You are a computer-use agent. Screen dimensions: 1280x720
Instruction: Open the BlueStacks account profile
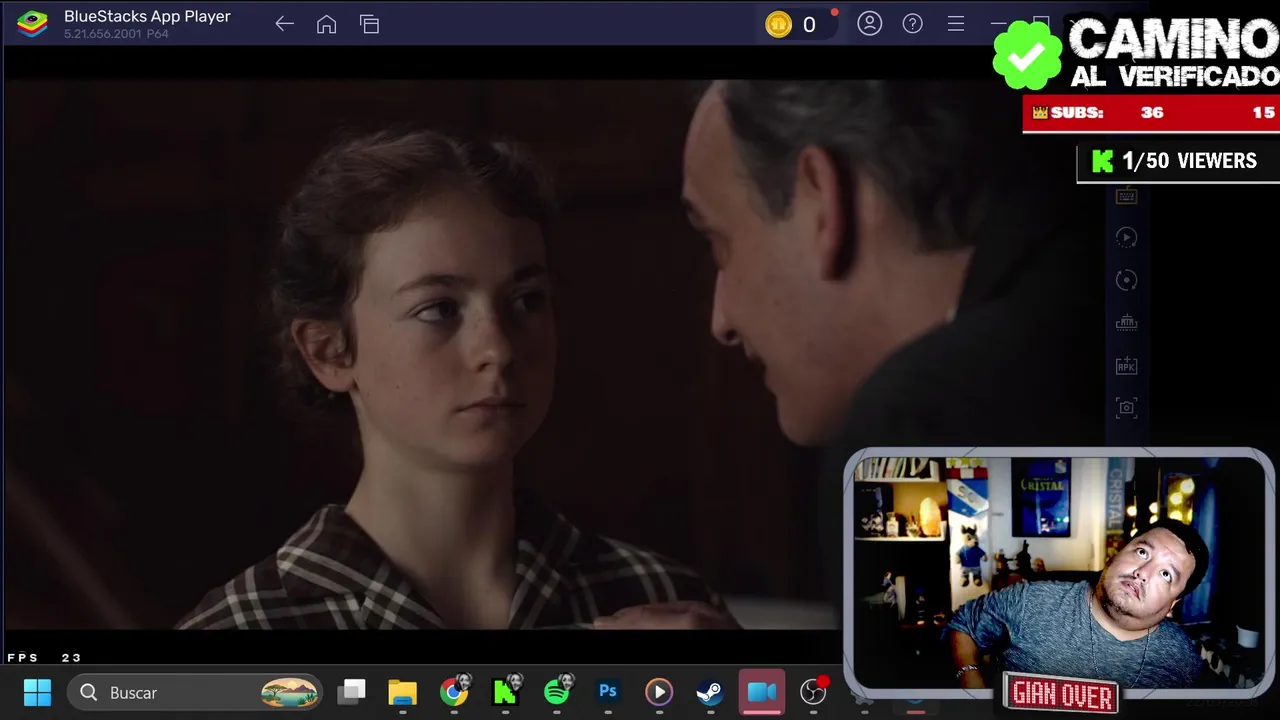tap(870, 23)
